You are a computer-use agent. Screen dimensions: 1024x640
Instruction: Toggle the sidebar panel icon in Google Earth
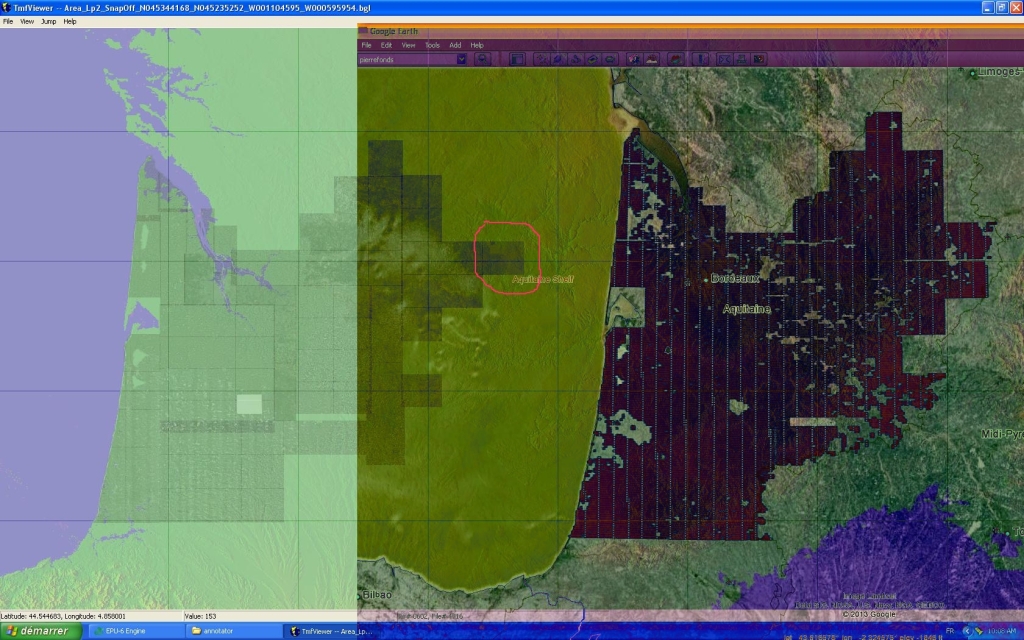(x=517, y=59)
